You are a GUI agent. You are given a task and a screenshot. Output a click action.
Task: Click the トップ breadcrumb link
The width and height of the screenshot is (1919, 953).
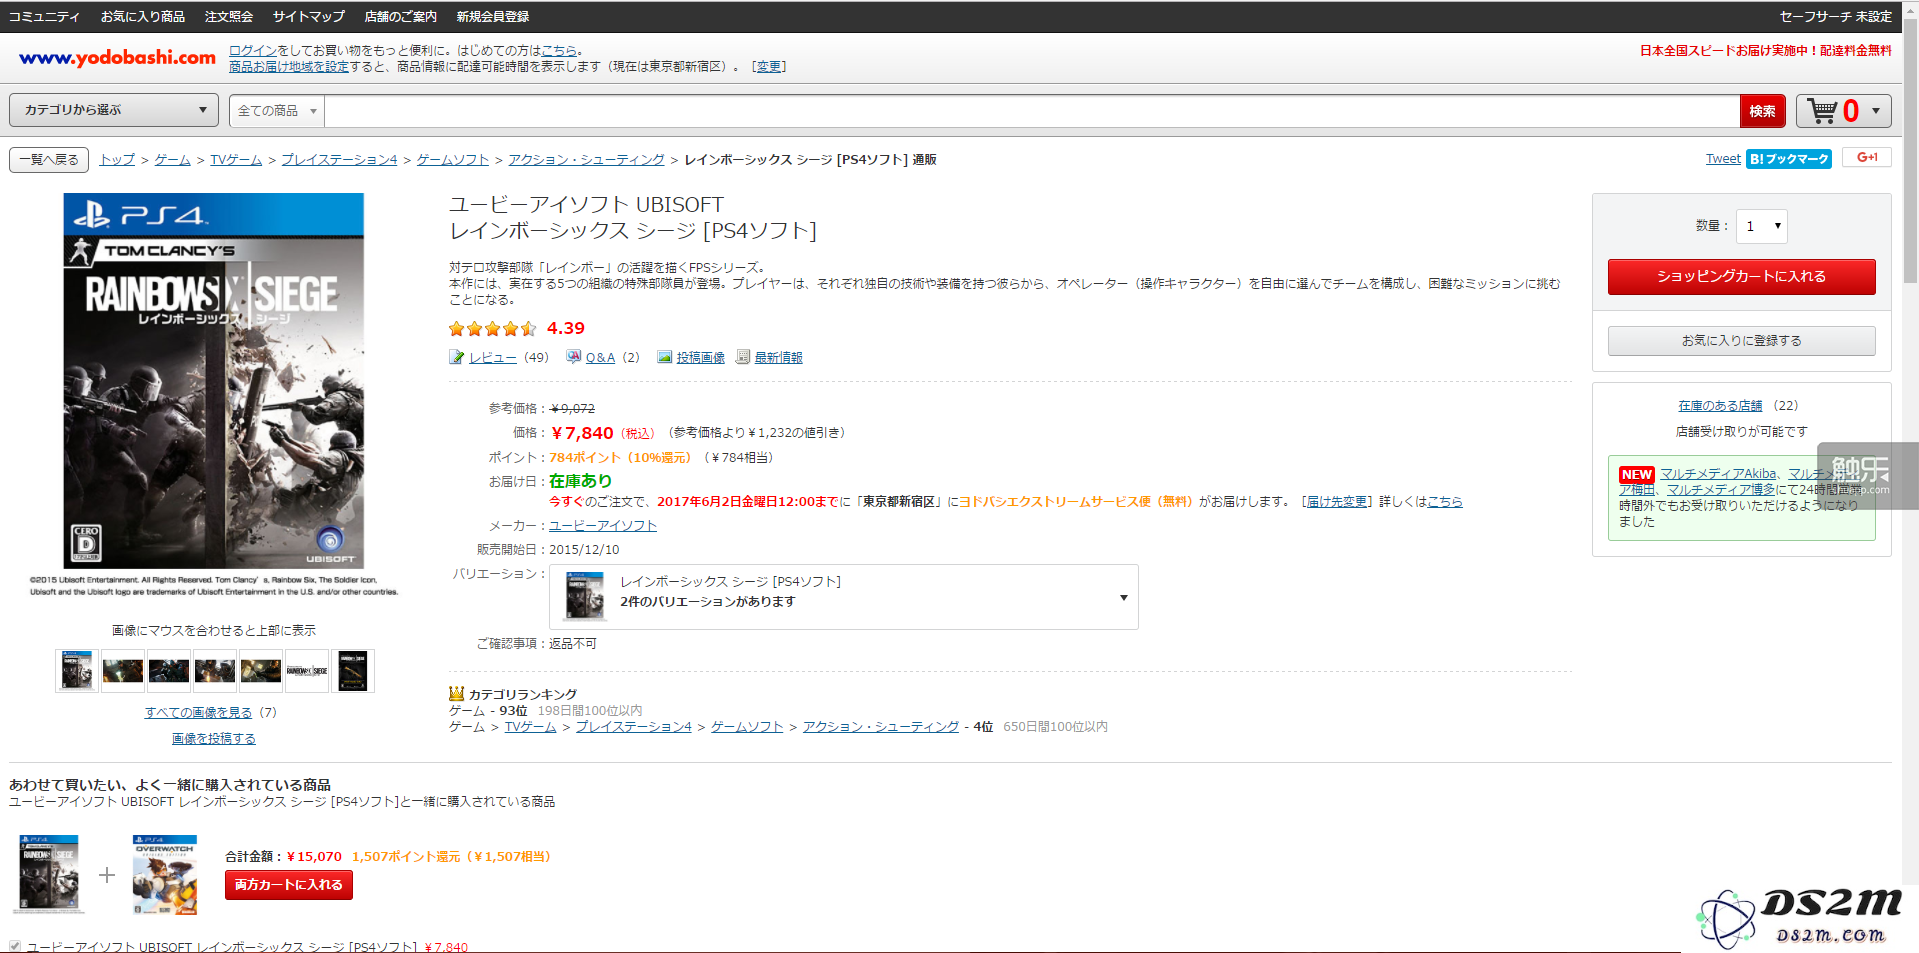pos(117,159)
